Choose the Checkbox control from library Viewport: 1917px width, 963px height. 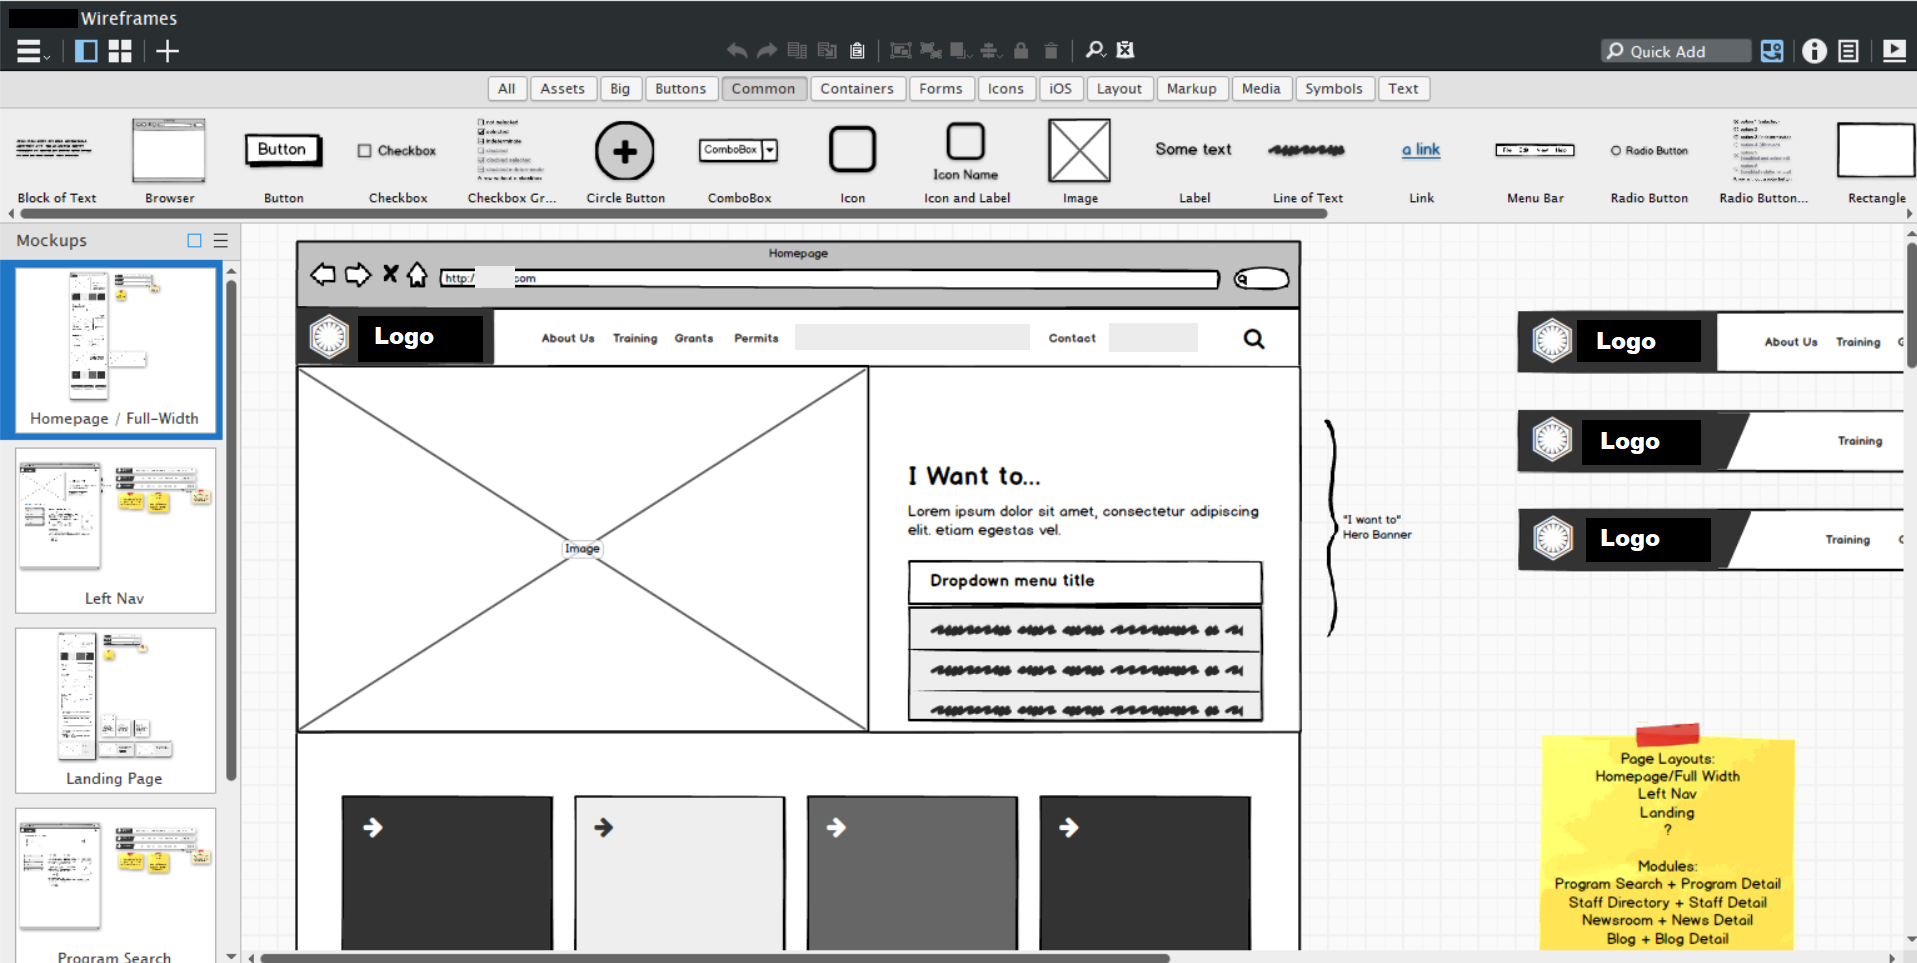(397, 151)
